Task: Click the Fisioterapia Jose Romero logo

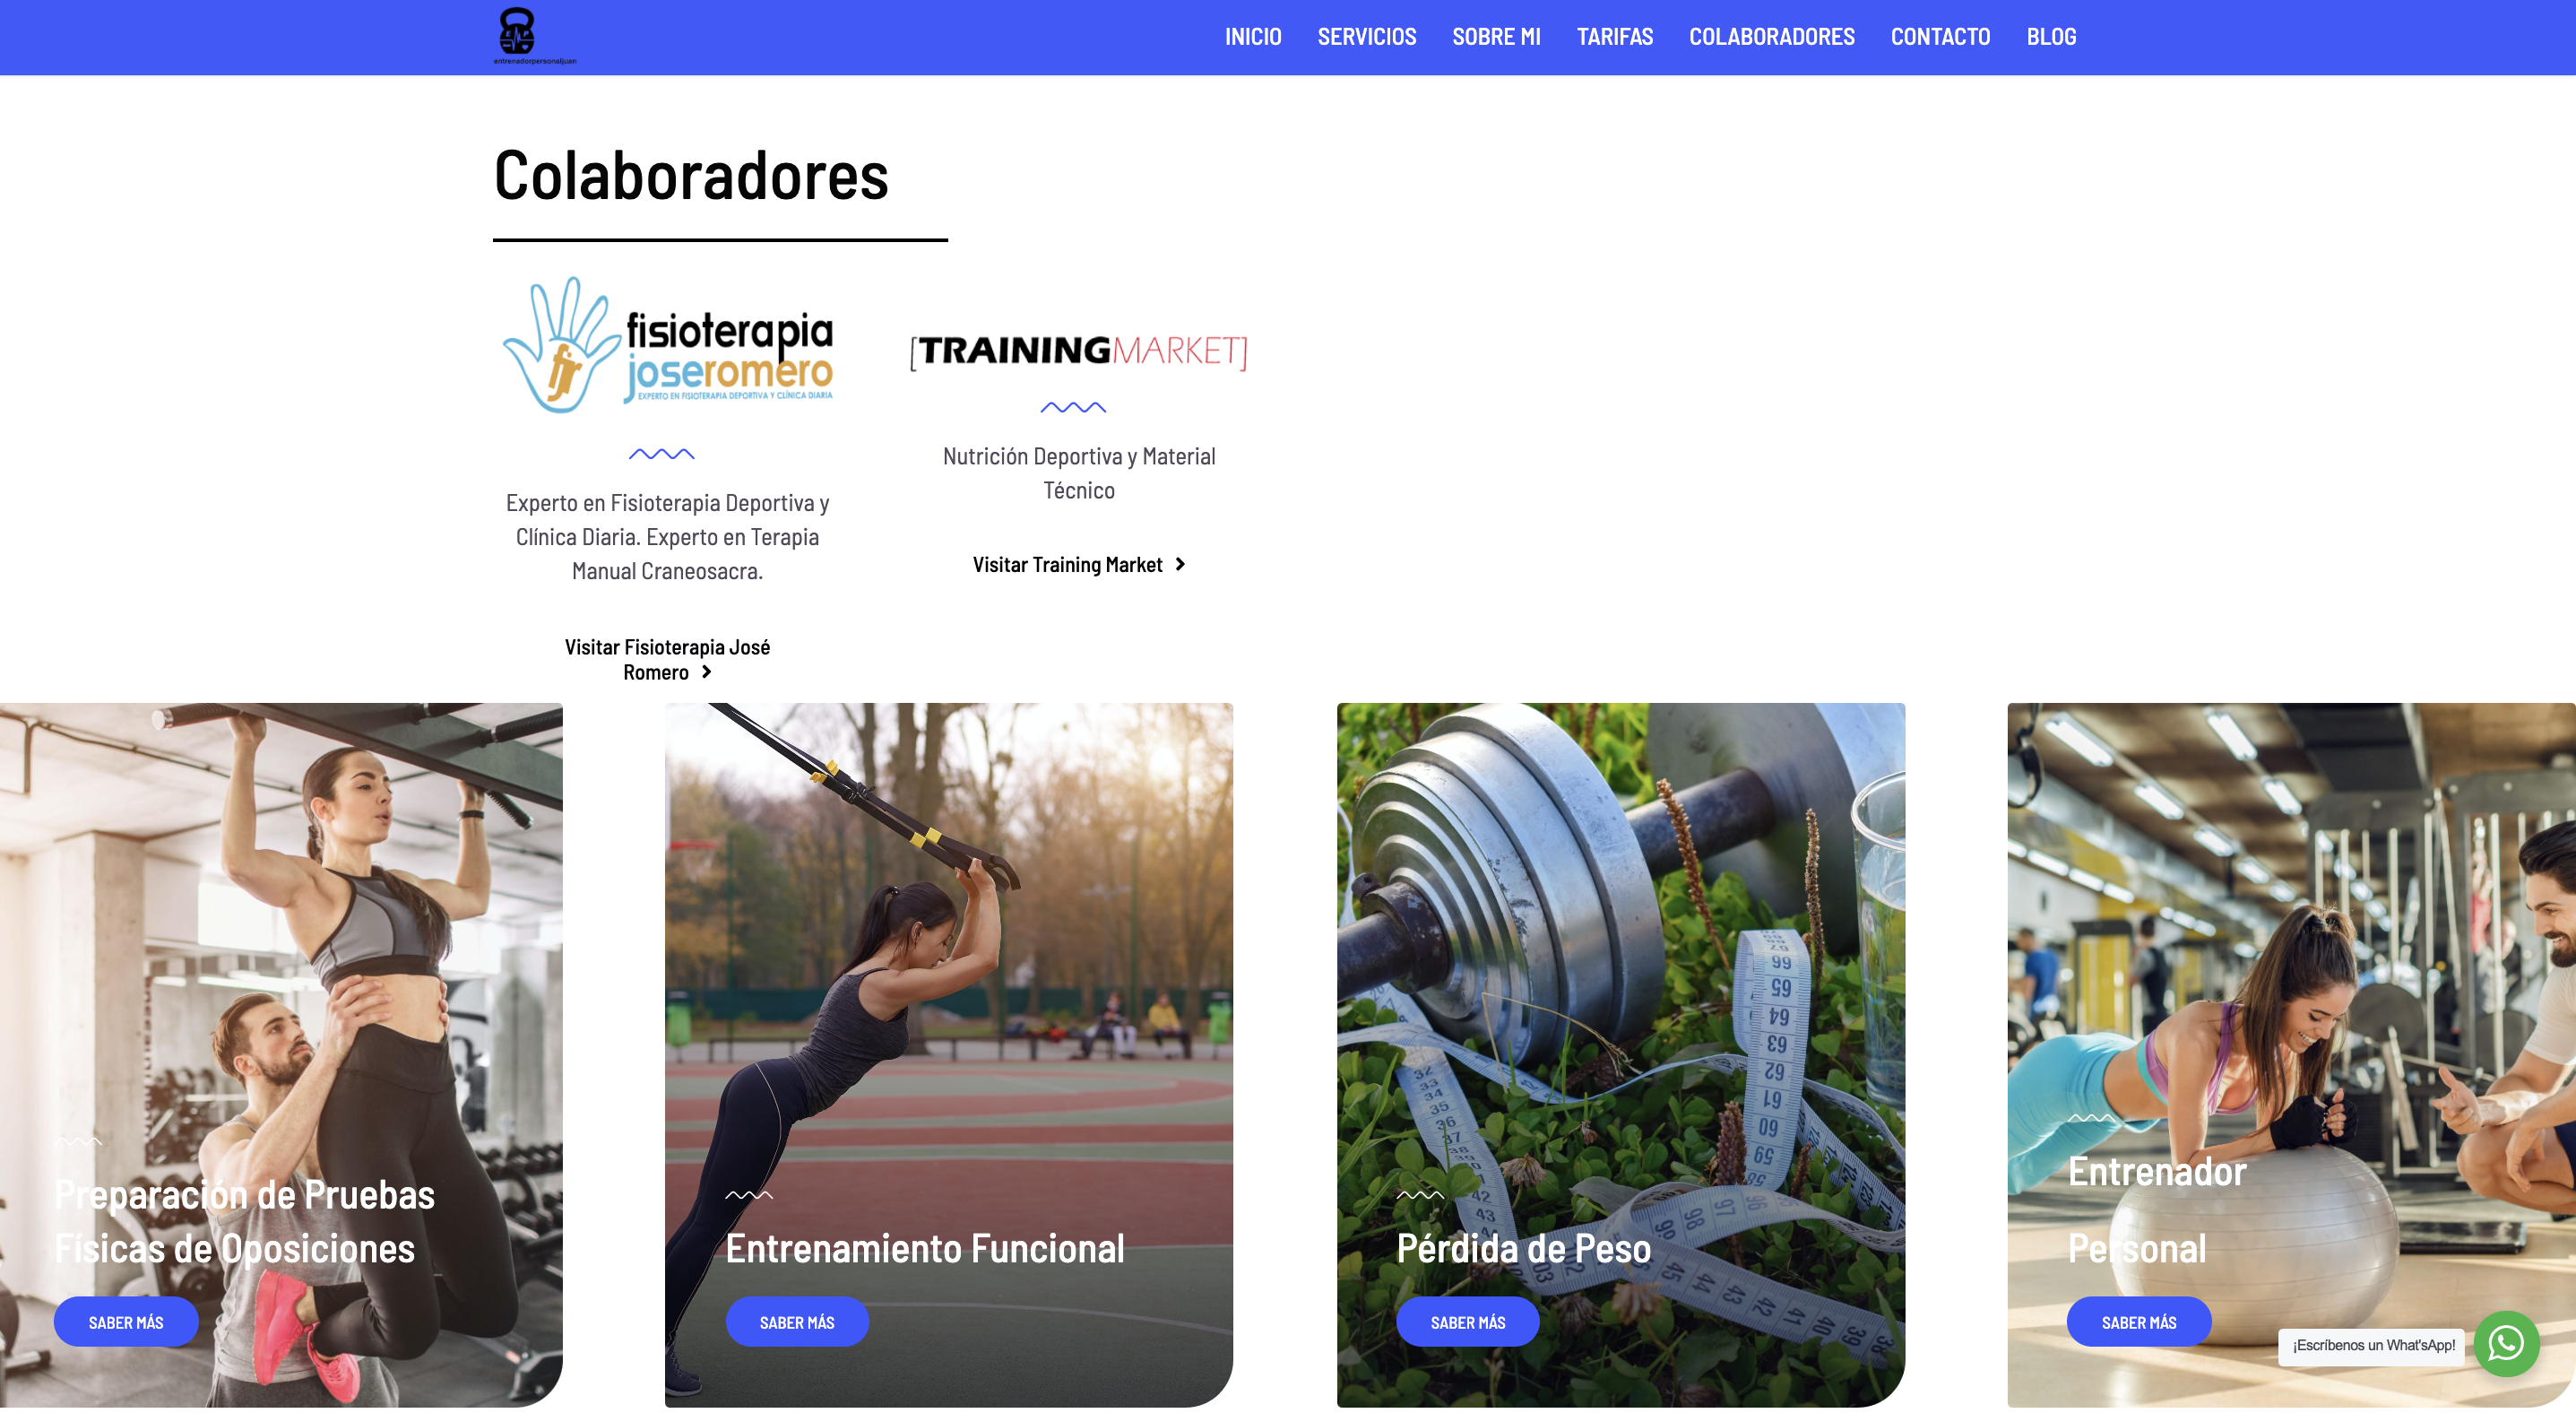Action: [667, 345]
